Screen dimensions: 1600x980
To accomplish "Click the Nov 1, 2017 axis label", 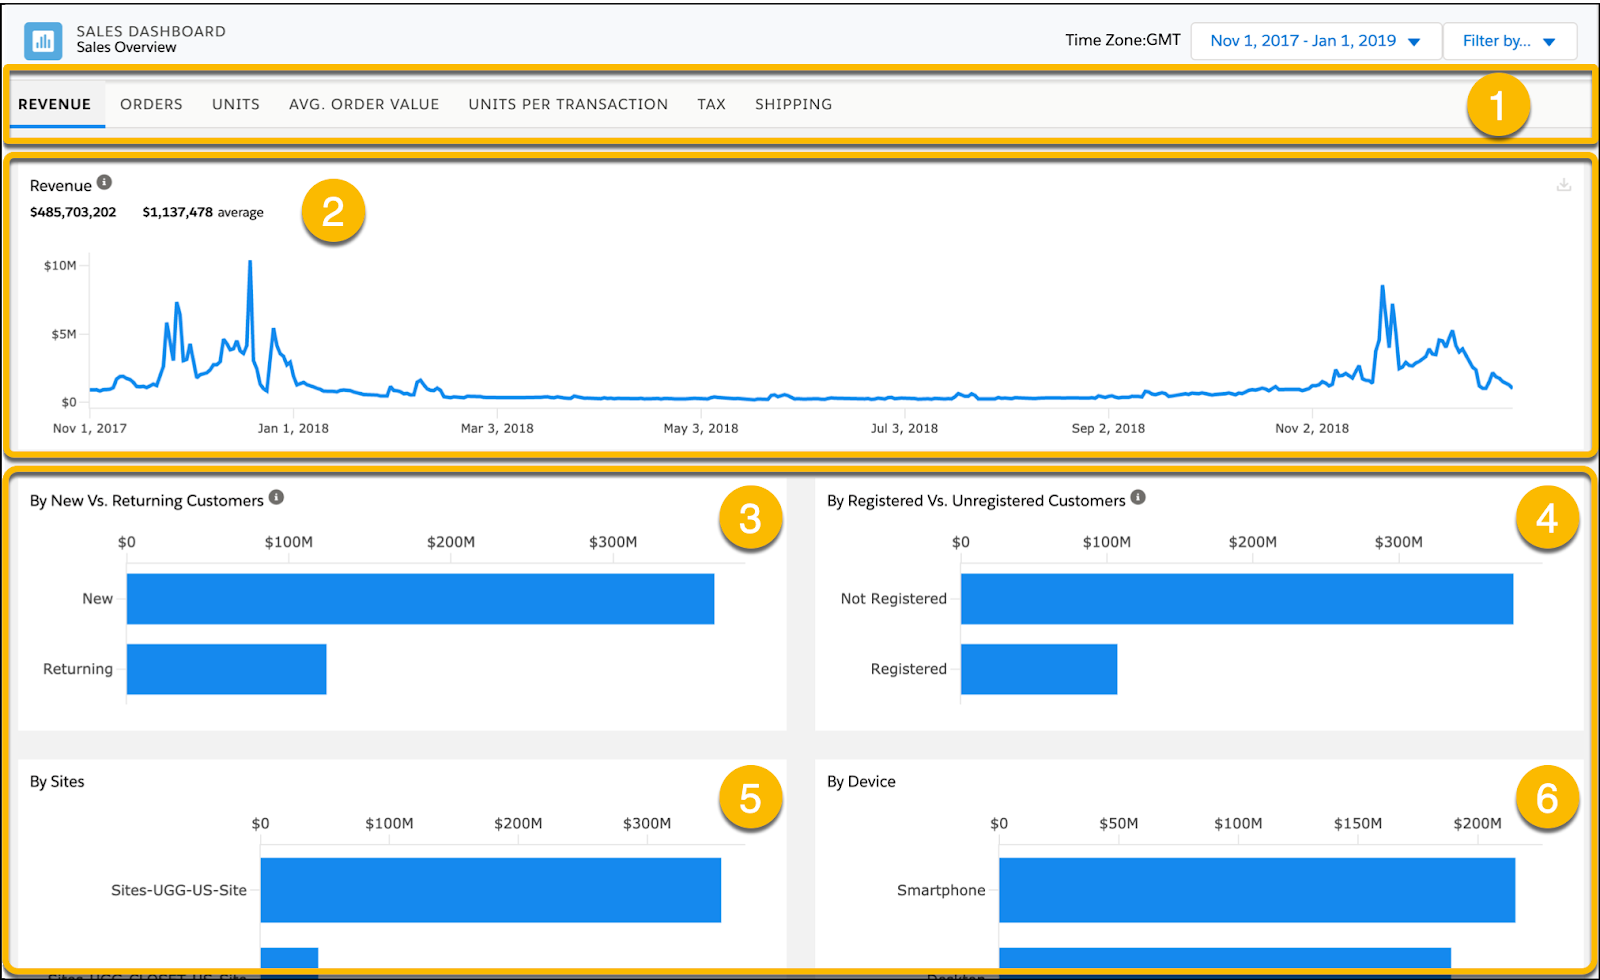I will pyautogui.click(x=90, y=428).
